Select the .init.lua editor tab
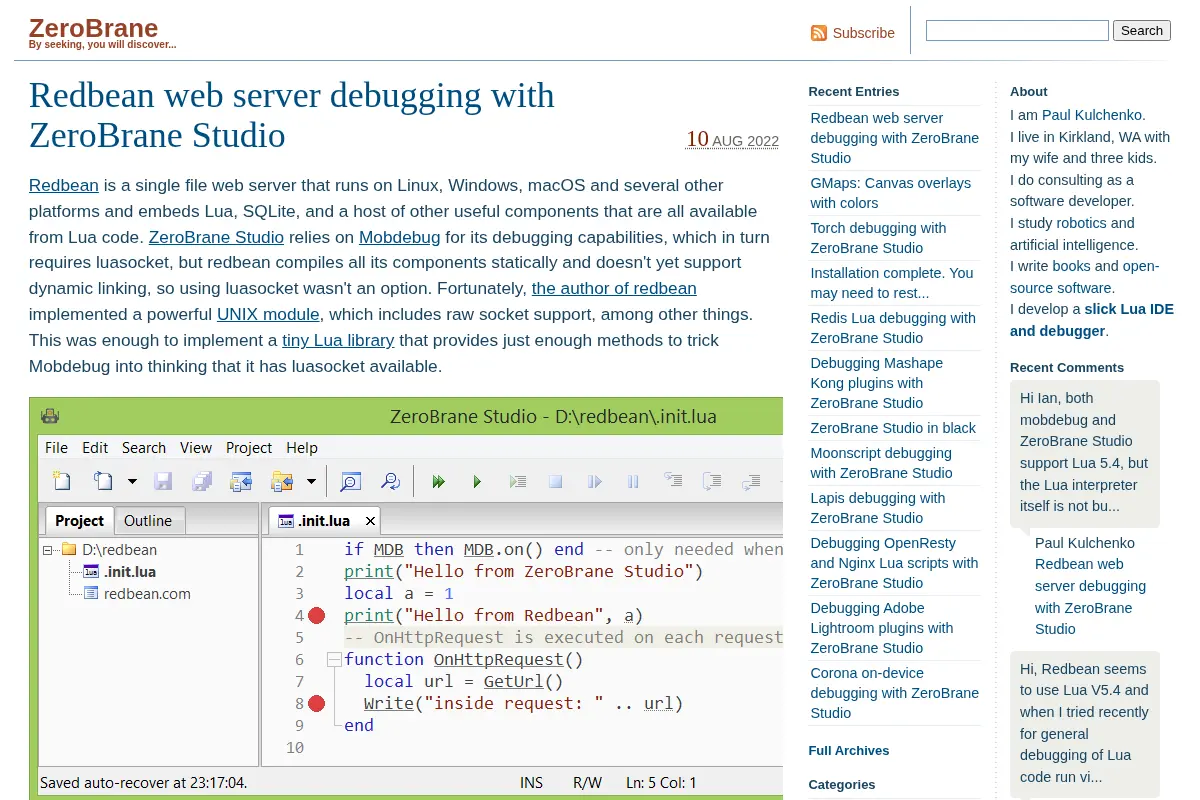Image resolution: width=1200 pixels, height=800 pixels. coord(325,520)
